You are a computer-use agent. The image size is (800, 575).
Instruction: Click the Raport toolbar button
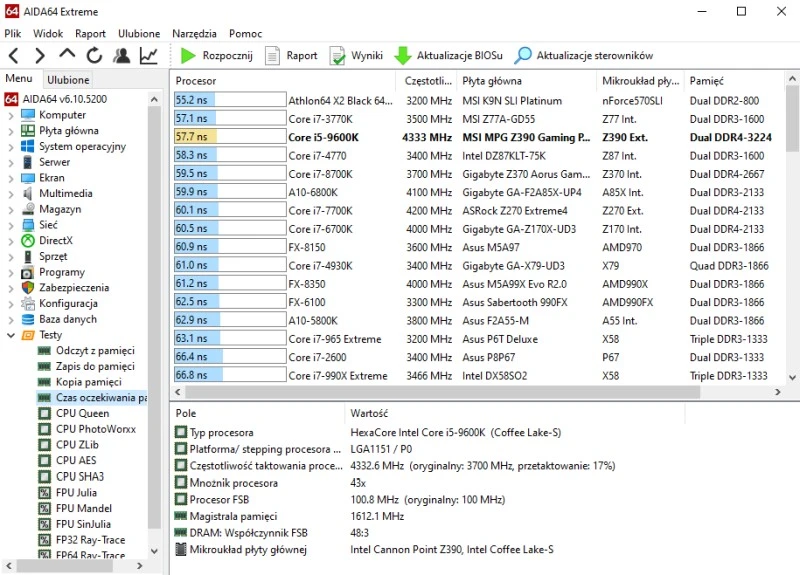[291, 55]
